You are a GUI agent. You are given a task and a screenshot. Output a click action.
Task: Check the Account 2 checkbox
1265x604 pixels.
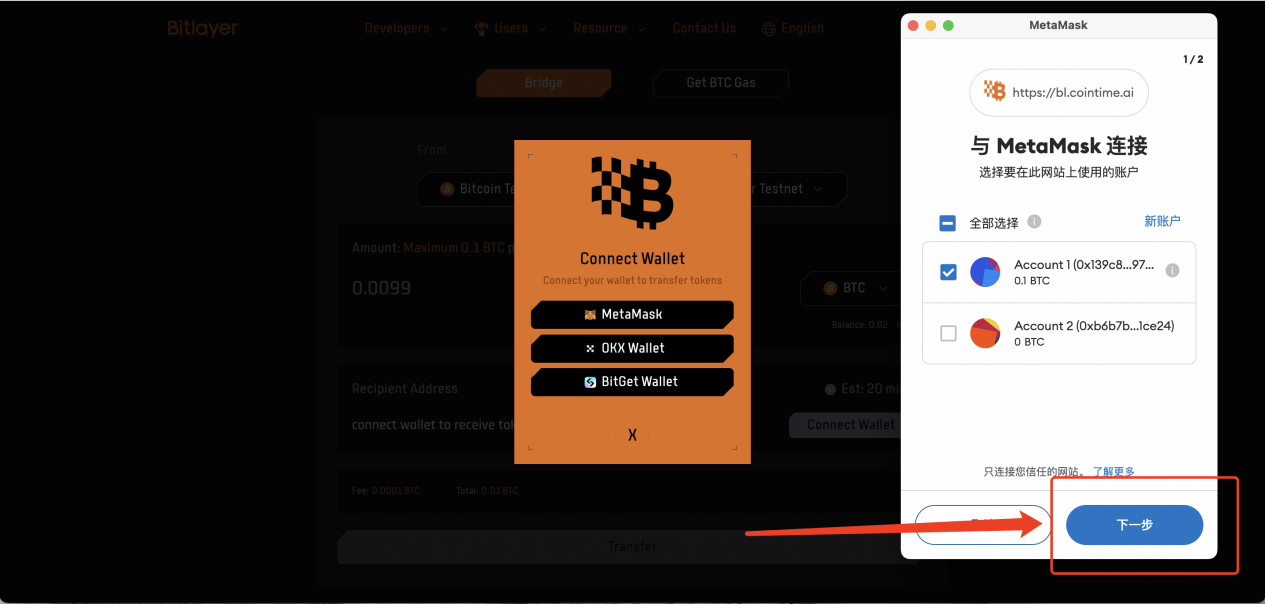948,333
